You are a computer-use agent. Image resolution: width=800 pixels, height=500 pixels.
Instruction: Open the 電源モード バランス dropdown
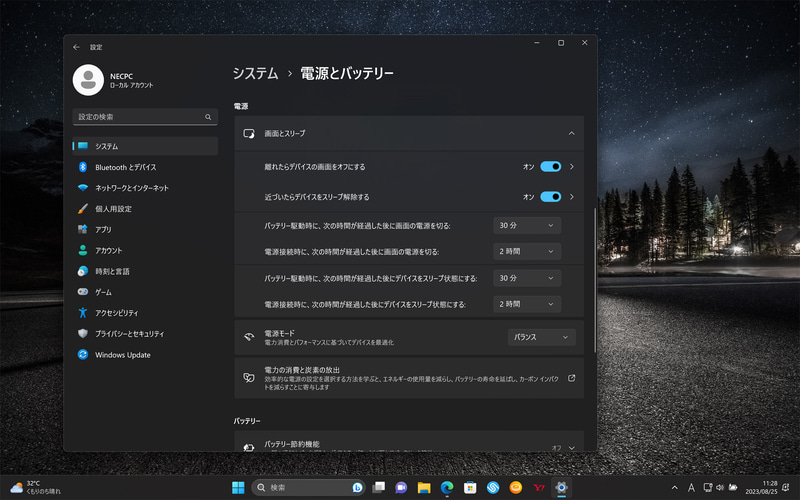(x=541, y=337)
